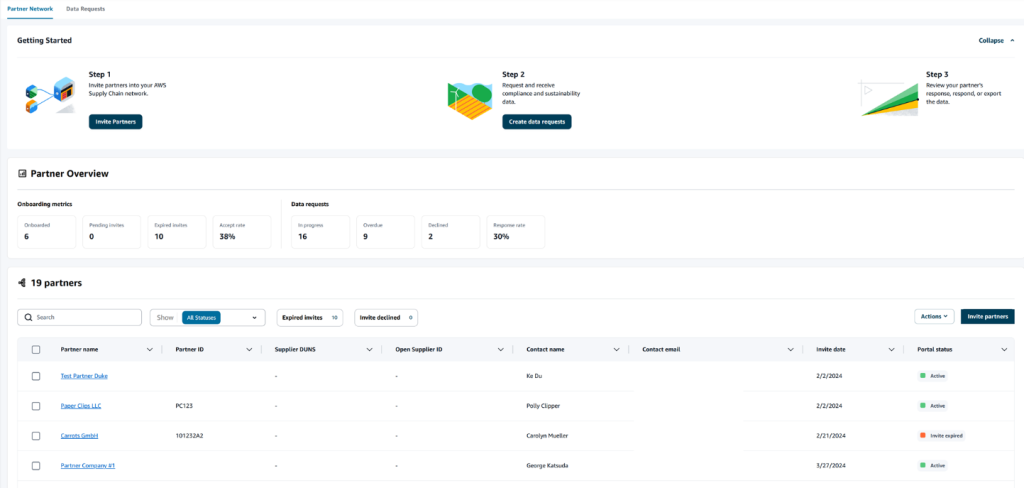Filter by Invite declined chip
Screen dimensions: 1024x488
386,317
